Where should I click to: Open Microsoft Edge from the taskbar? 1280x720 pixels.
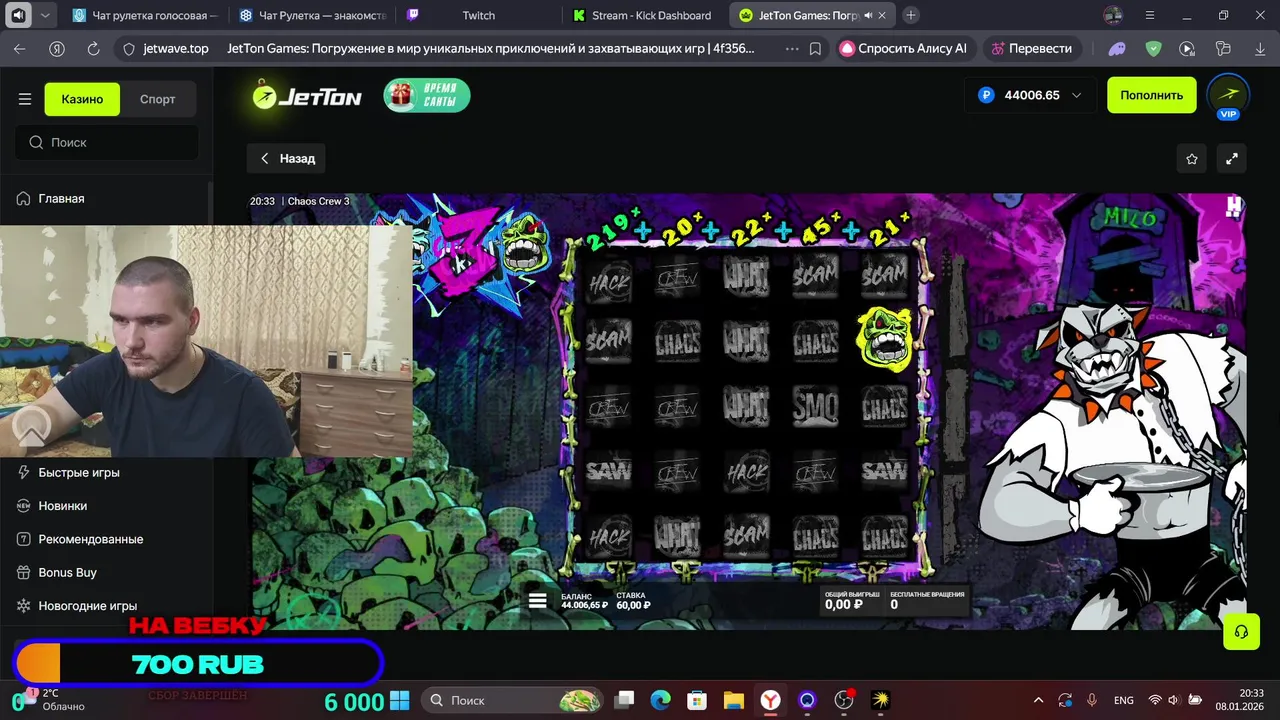coord(660,700)
